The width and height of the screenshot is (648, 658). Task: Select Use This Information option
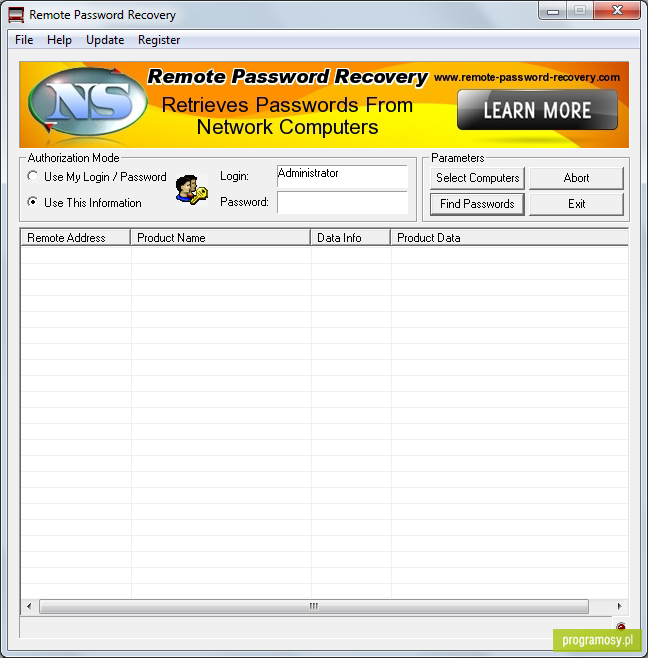pos(84,203)
